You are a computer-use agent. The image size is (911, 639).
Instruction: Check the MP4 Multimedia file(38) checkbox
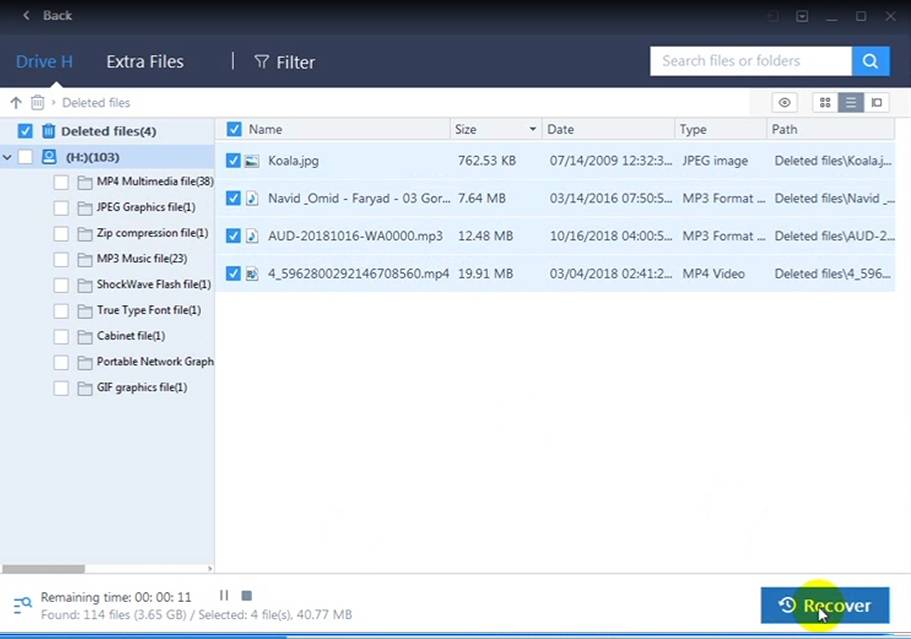61,182
